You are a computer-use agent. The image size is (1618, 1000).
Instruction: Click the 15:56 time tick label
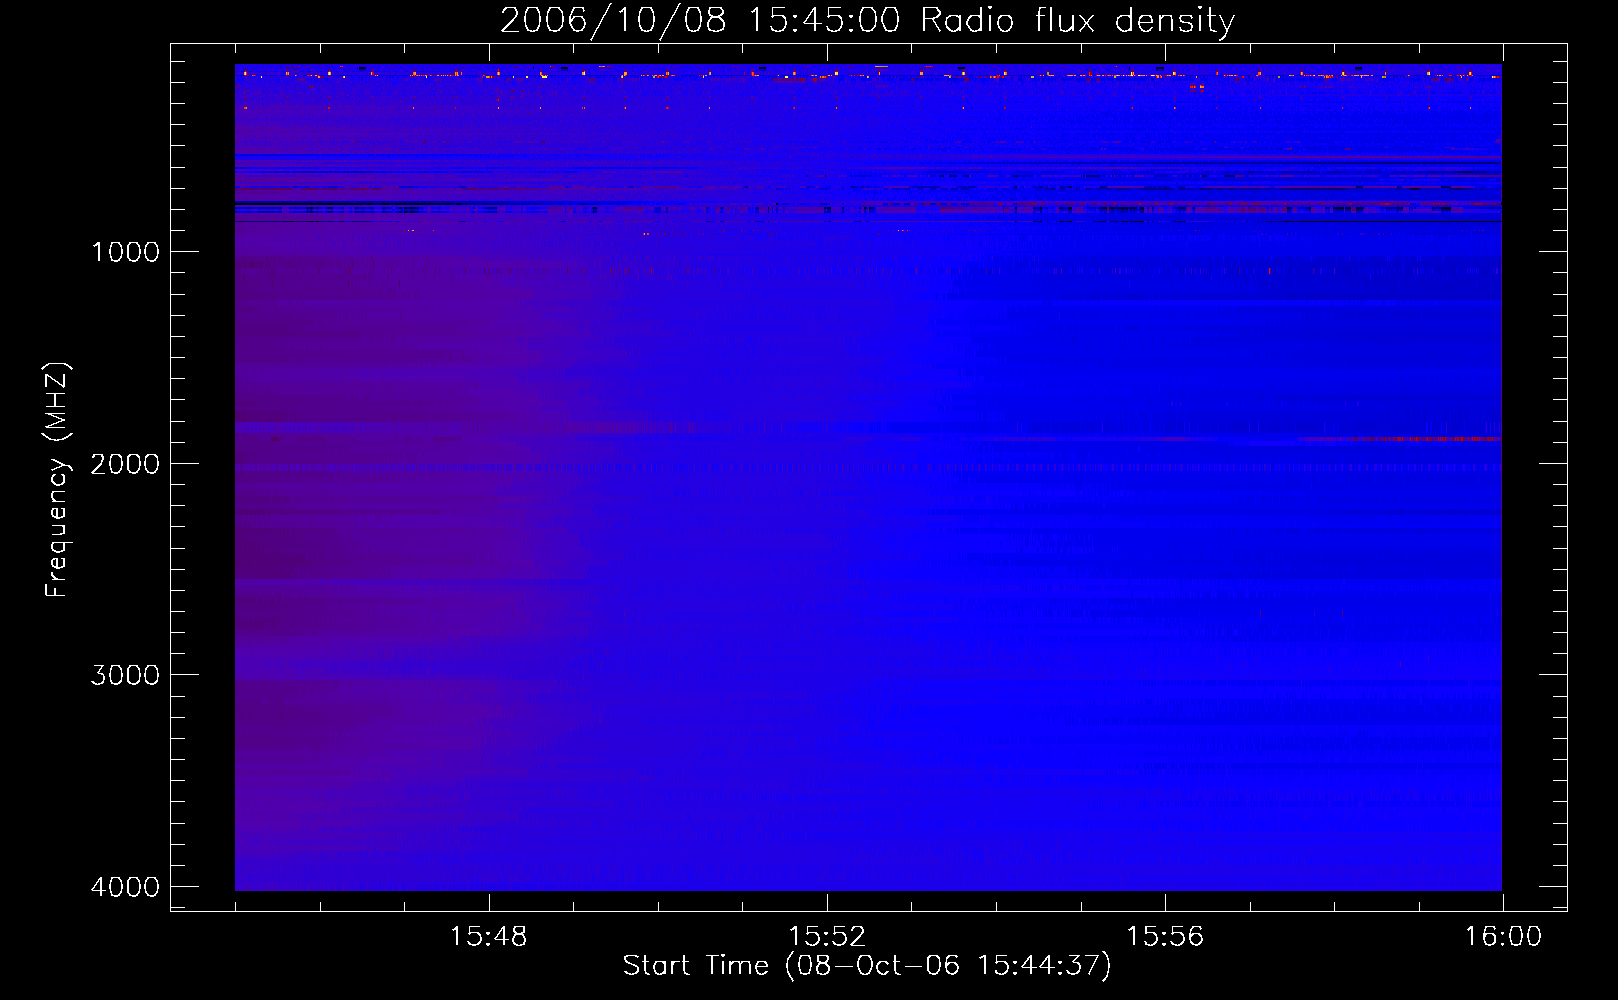click(x=1165, y=937)
